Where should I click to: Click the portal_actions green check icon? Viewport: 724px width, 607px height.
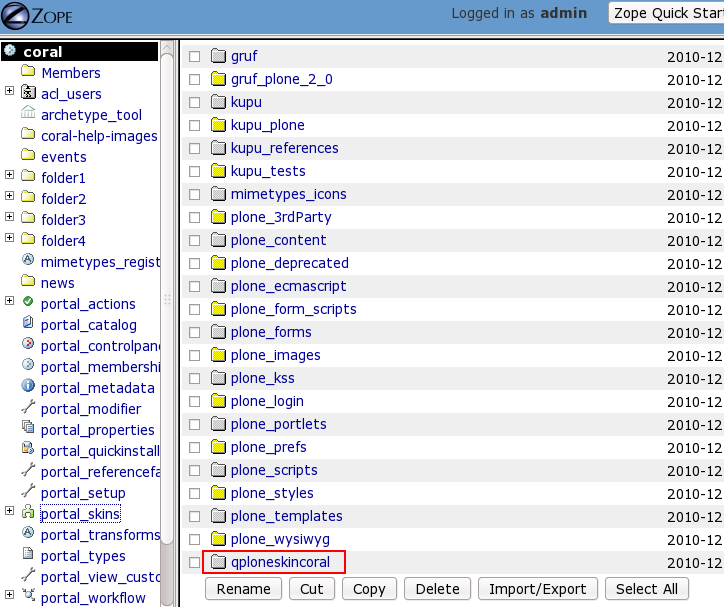click(28, 301)
